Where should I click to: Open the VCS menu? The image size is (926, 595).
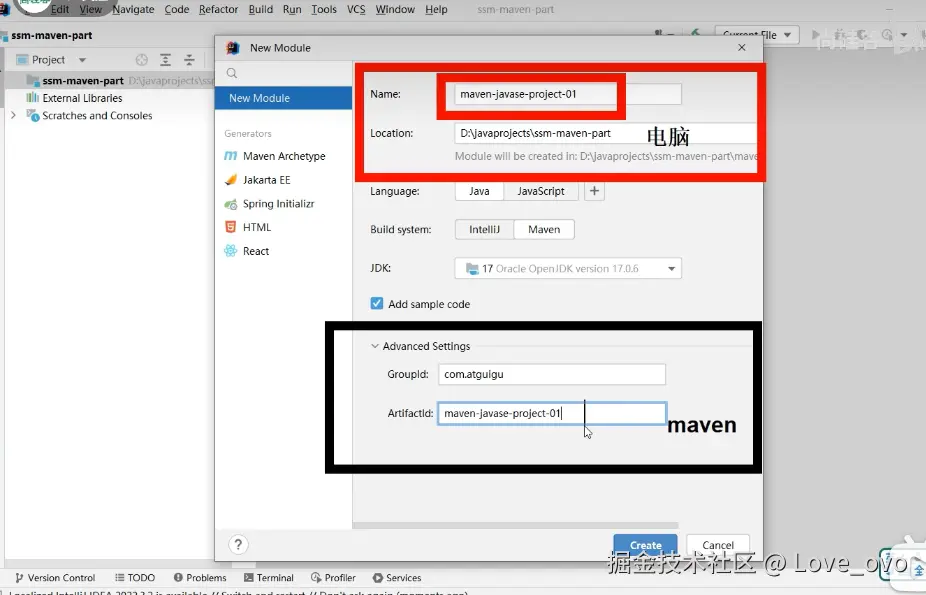click(x=356, y=9)
